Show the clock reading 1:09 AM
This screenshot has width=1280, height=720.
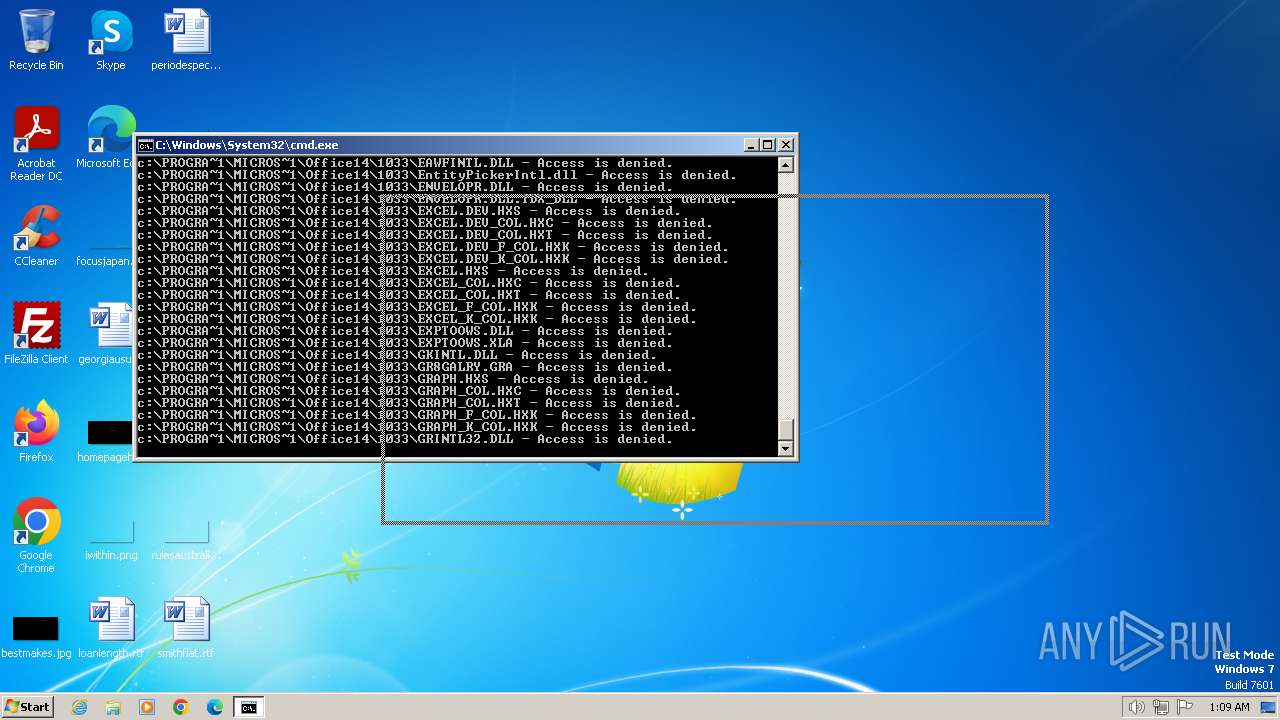[x=1229, y=707]
